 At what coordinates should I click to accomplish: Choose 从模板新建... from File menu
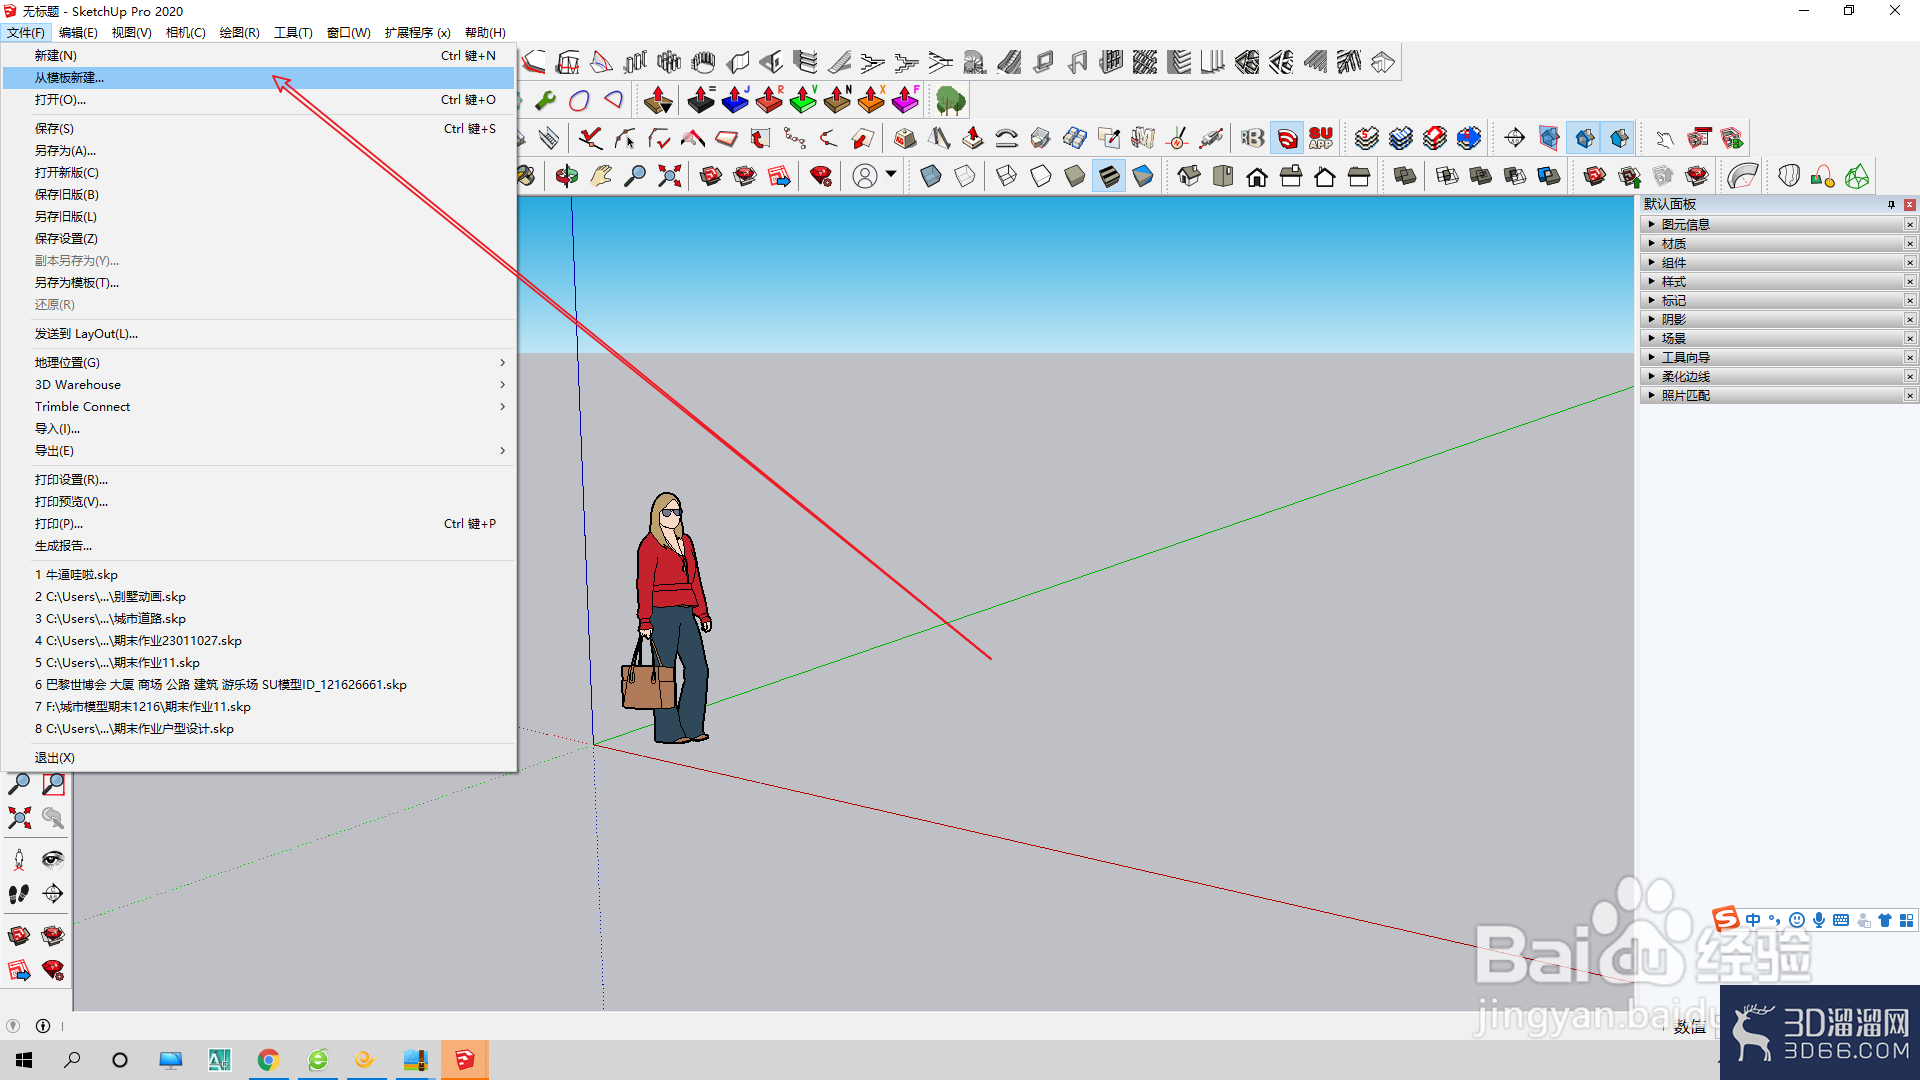(x=259, y=78)
